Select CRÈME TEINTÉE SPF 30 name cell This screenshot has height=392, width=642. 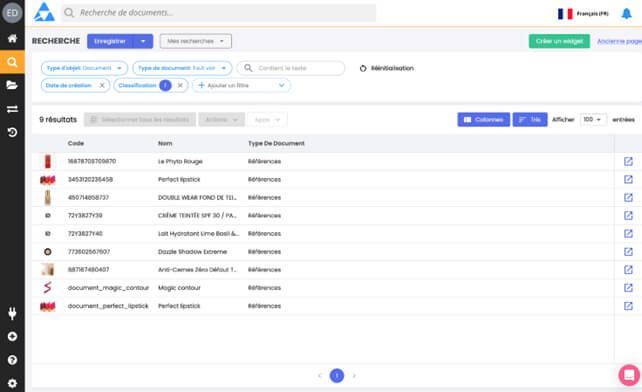[197, 215]
